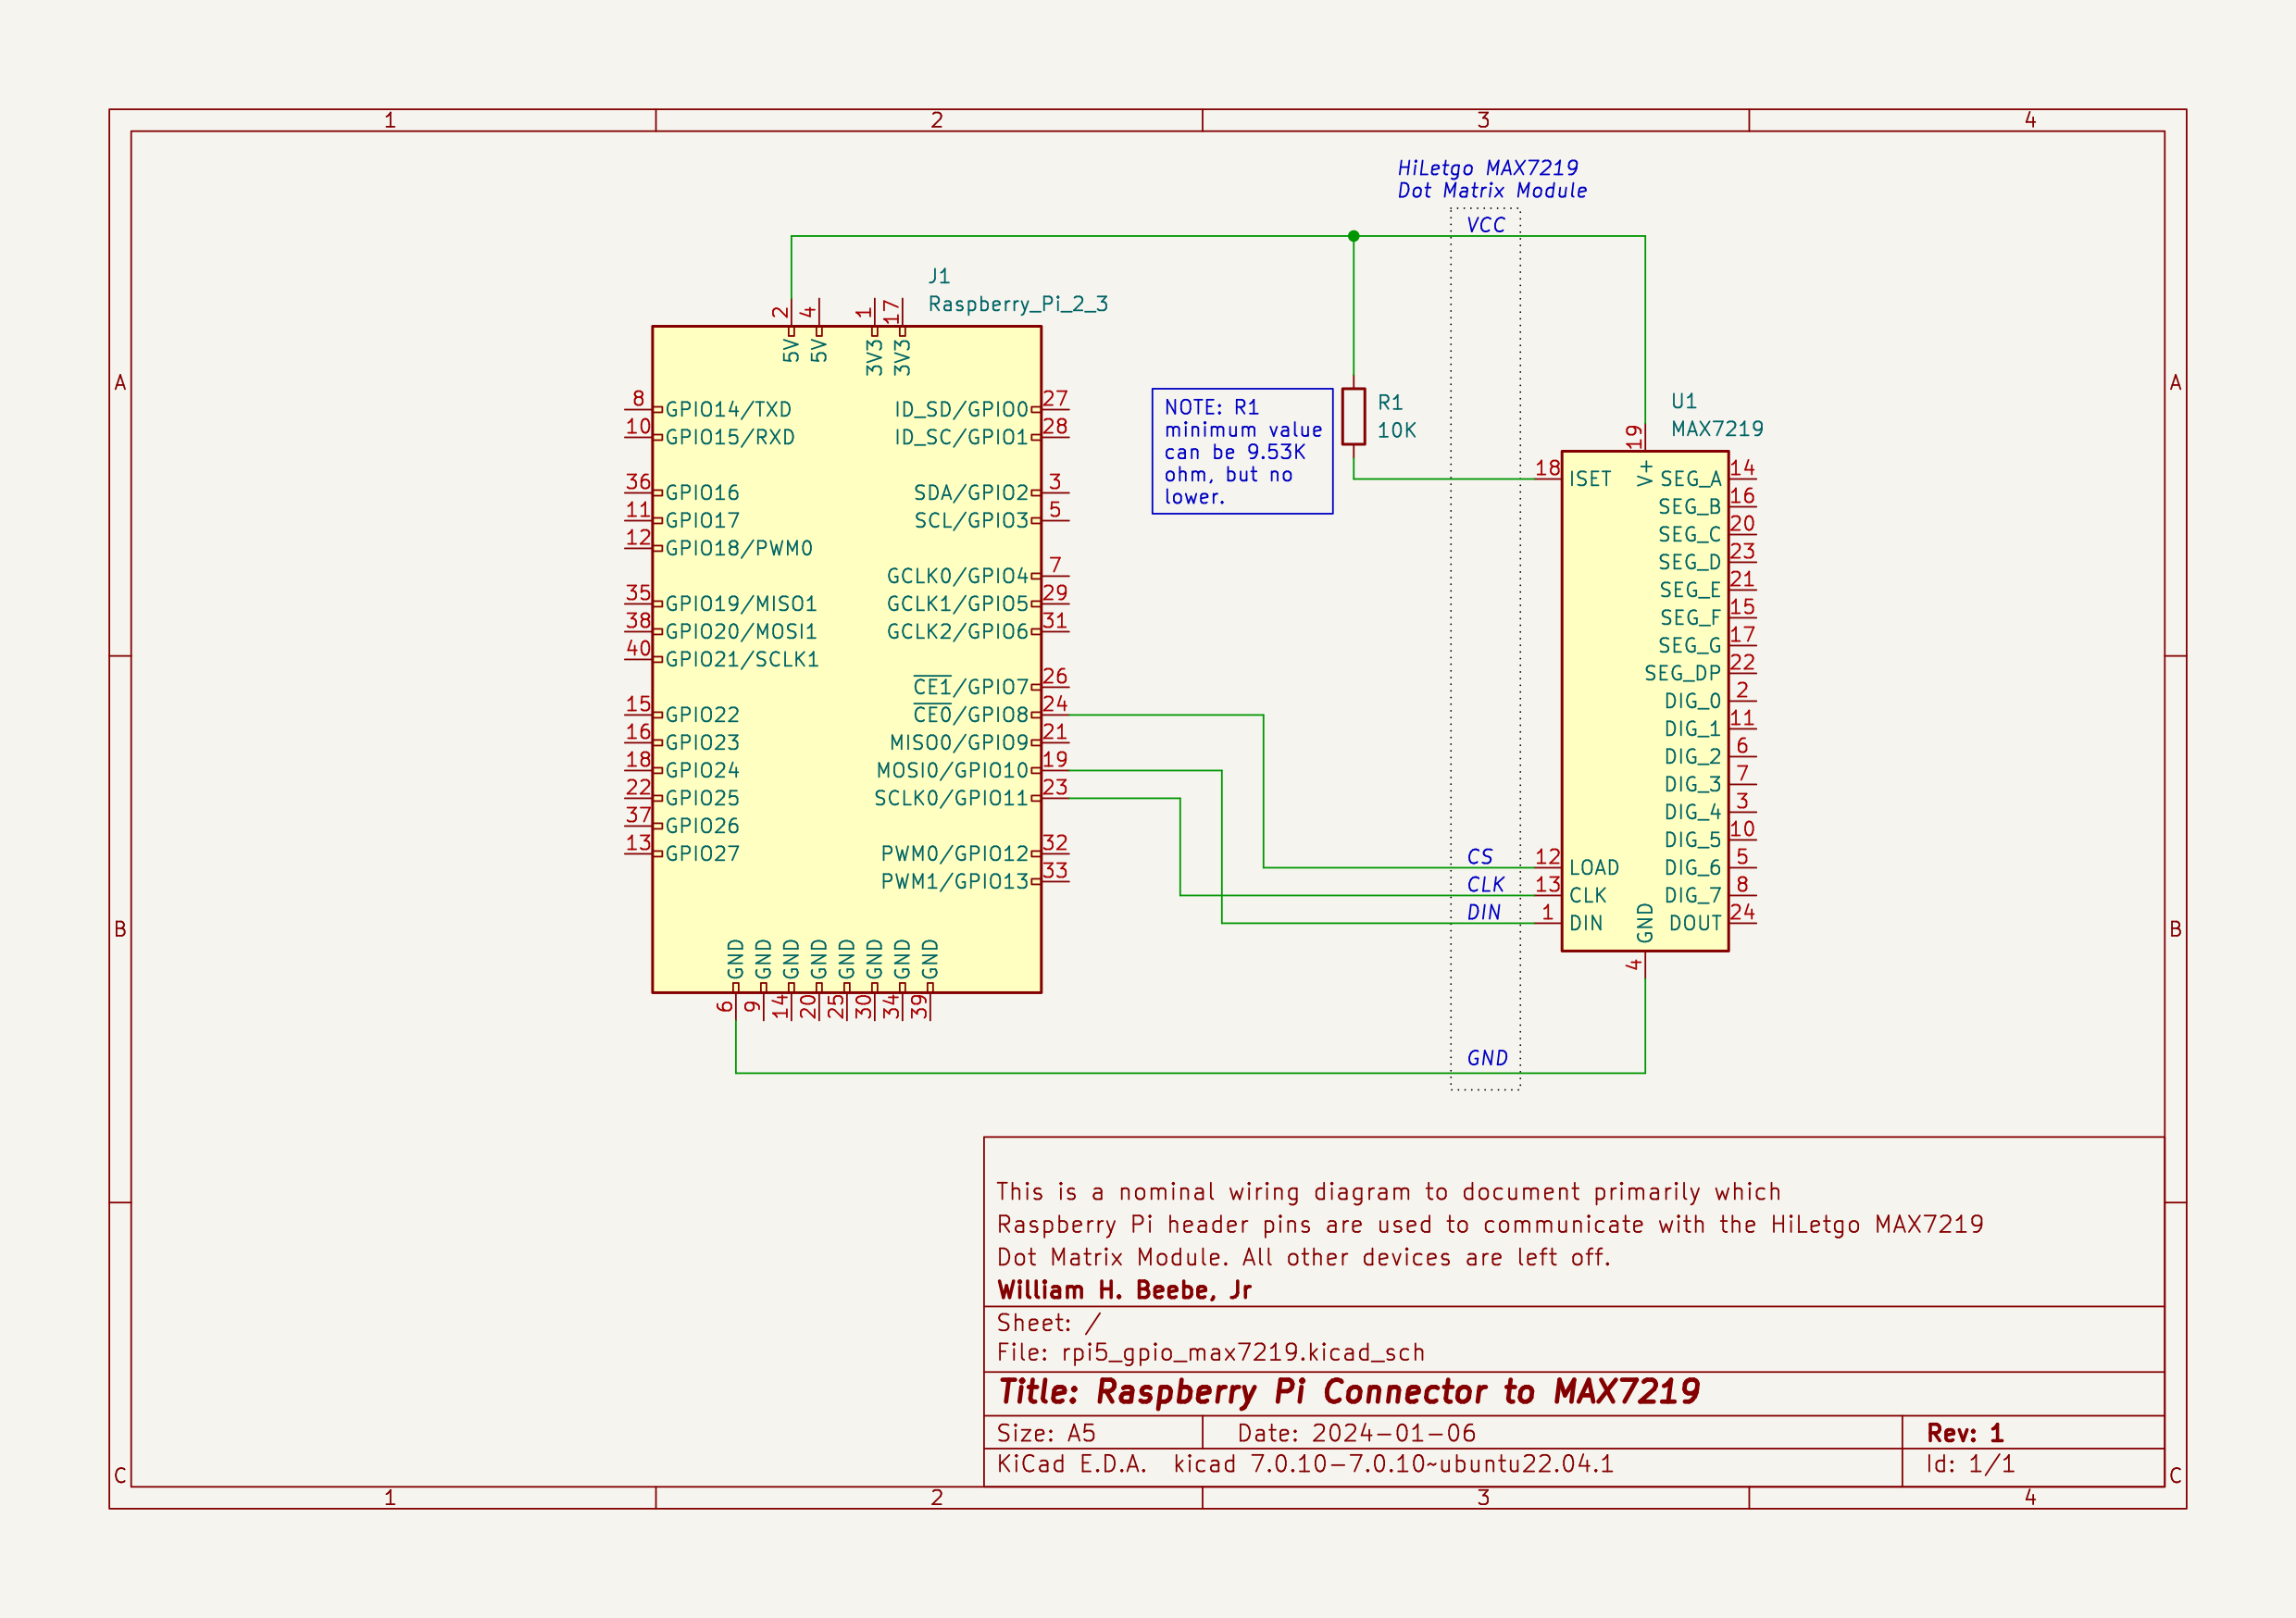Select the blue CLK signal label
The image size is (2296, 1618).
[x=1486, y=885]
